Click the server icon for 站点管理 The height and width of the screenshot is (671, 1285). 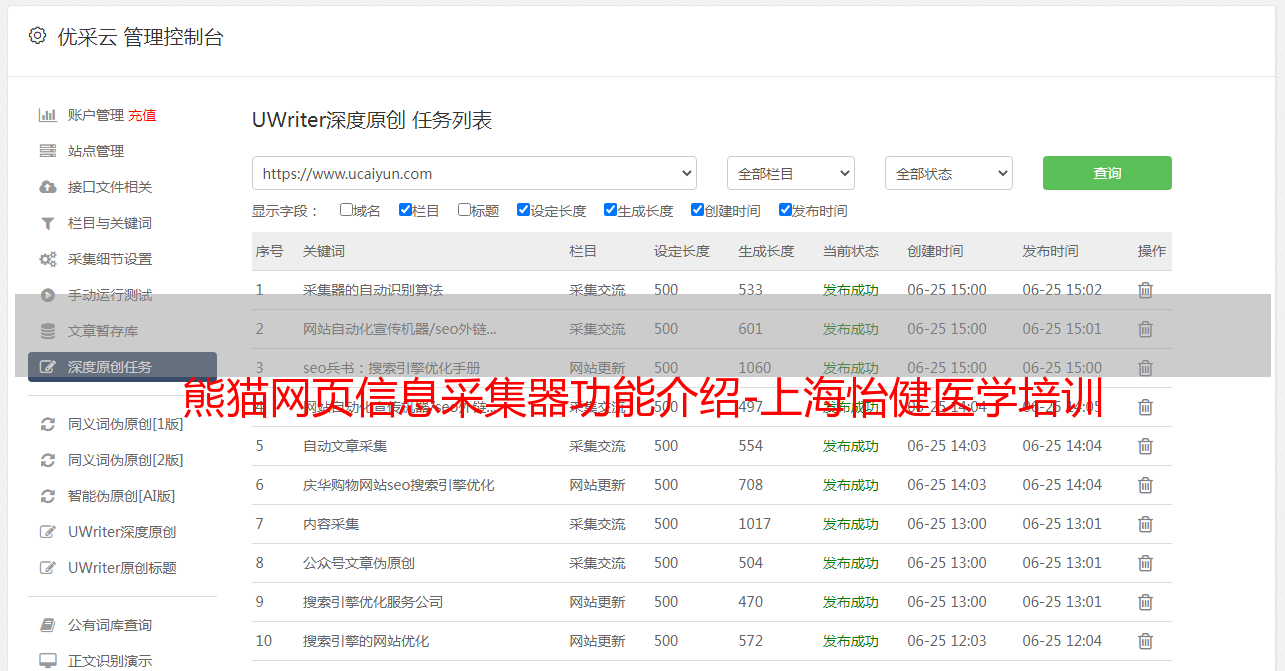click(x=47, y=151)
